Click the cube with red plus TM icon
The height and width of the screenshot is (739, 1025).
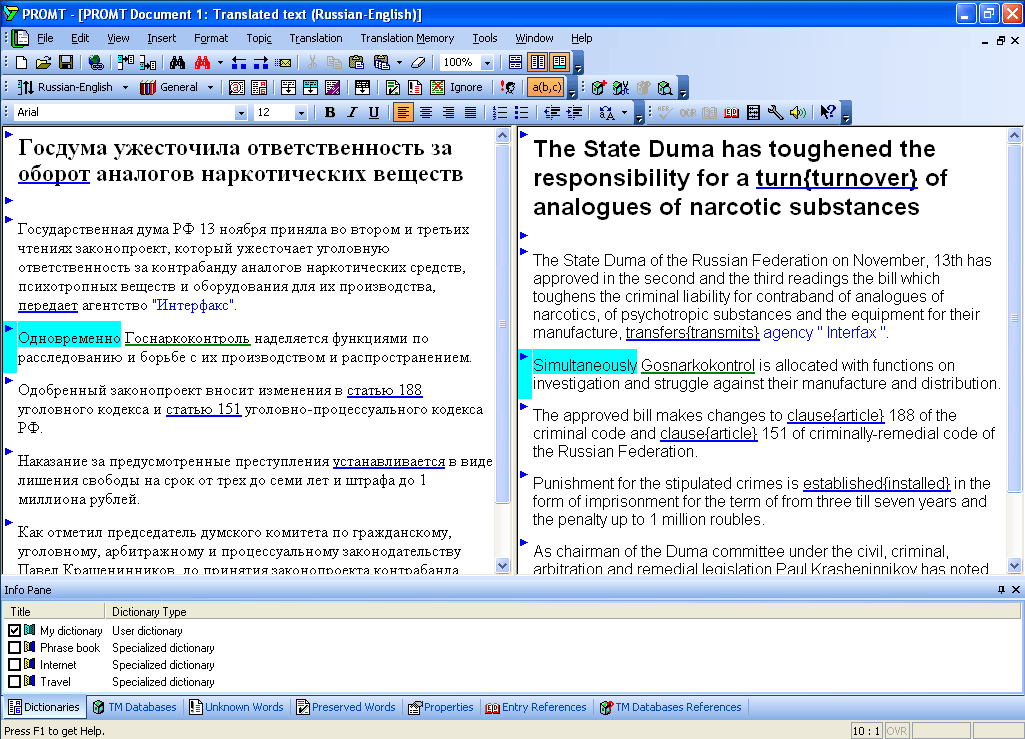pyautogui.click(x=599, y=88)
